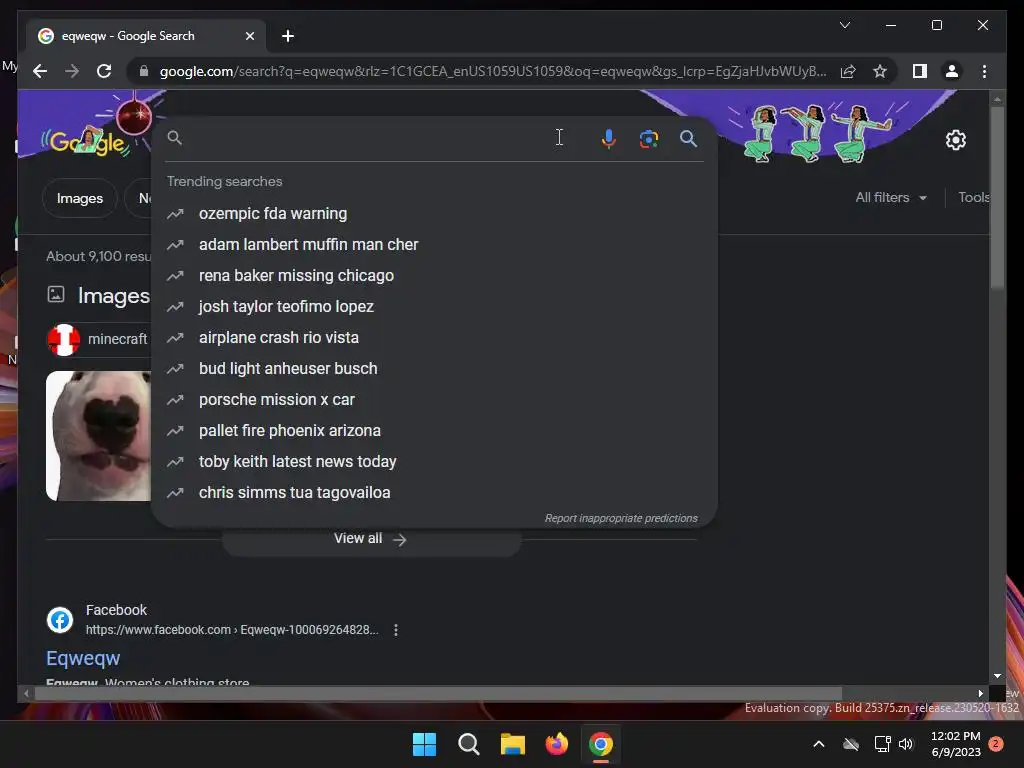Open a new tab with plus button
This screenshot has height=768, width=1024.
[x=288, y=36]
